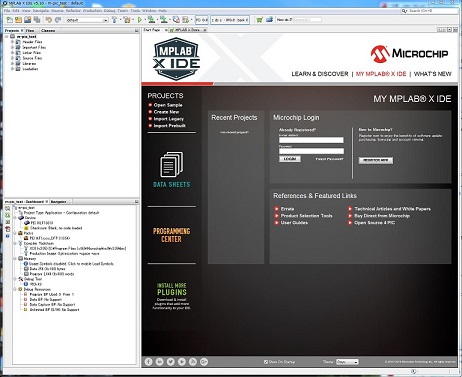Switch to the Files tab
The width and height of the screenshot is (462, 377).
point(30,30)
